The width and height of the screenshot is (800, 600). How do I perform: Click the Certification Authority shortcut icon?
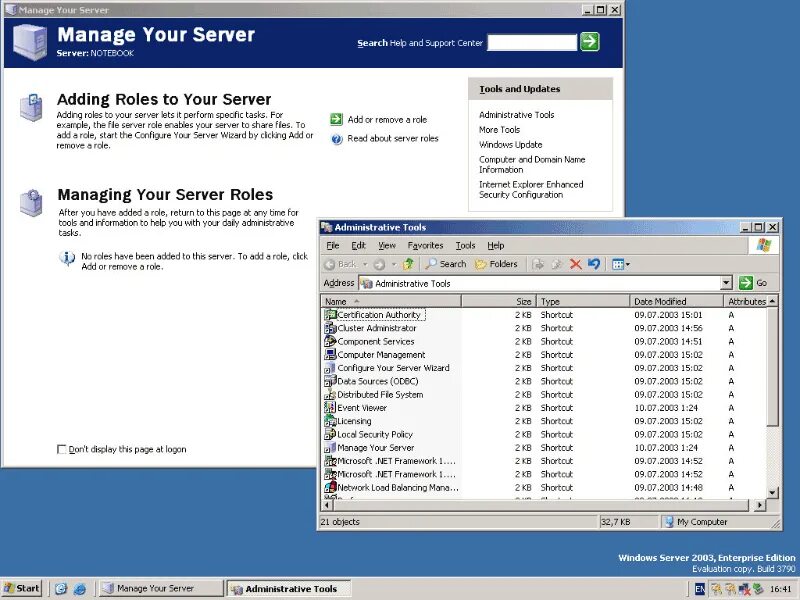[x=330, y=315]
